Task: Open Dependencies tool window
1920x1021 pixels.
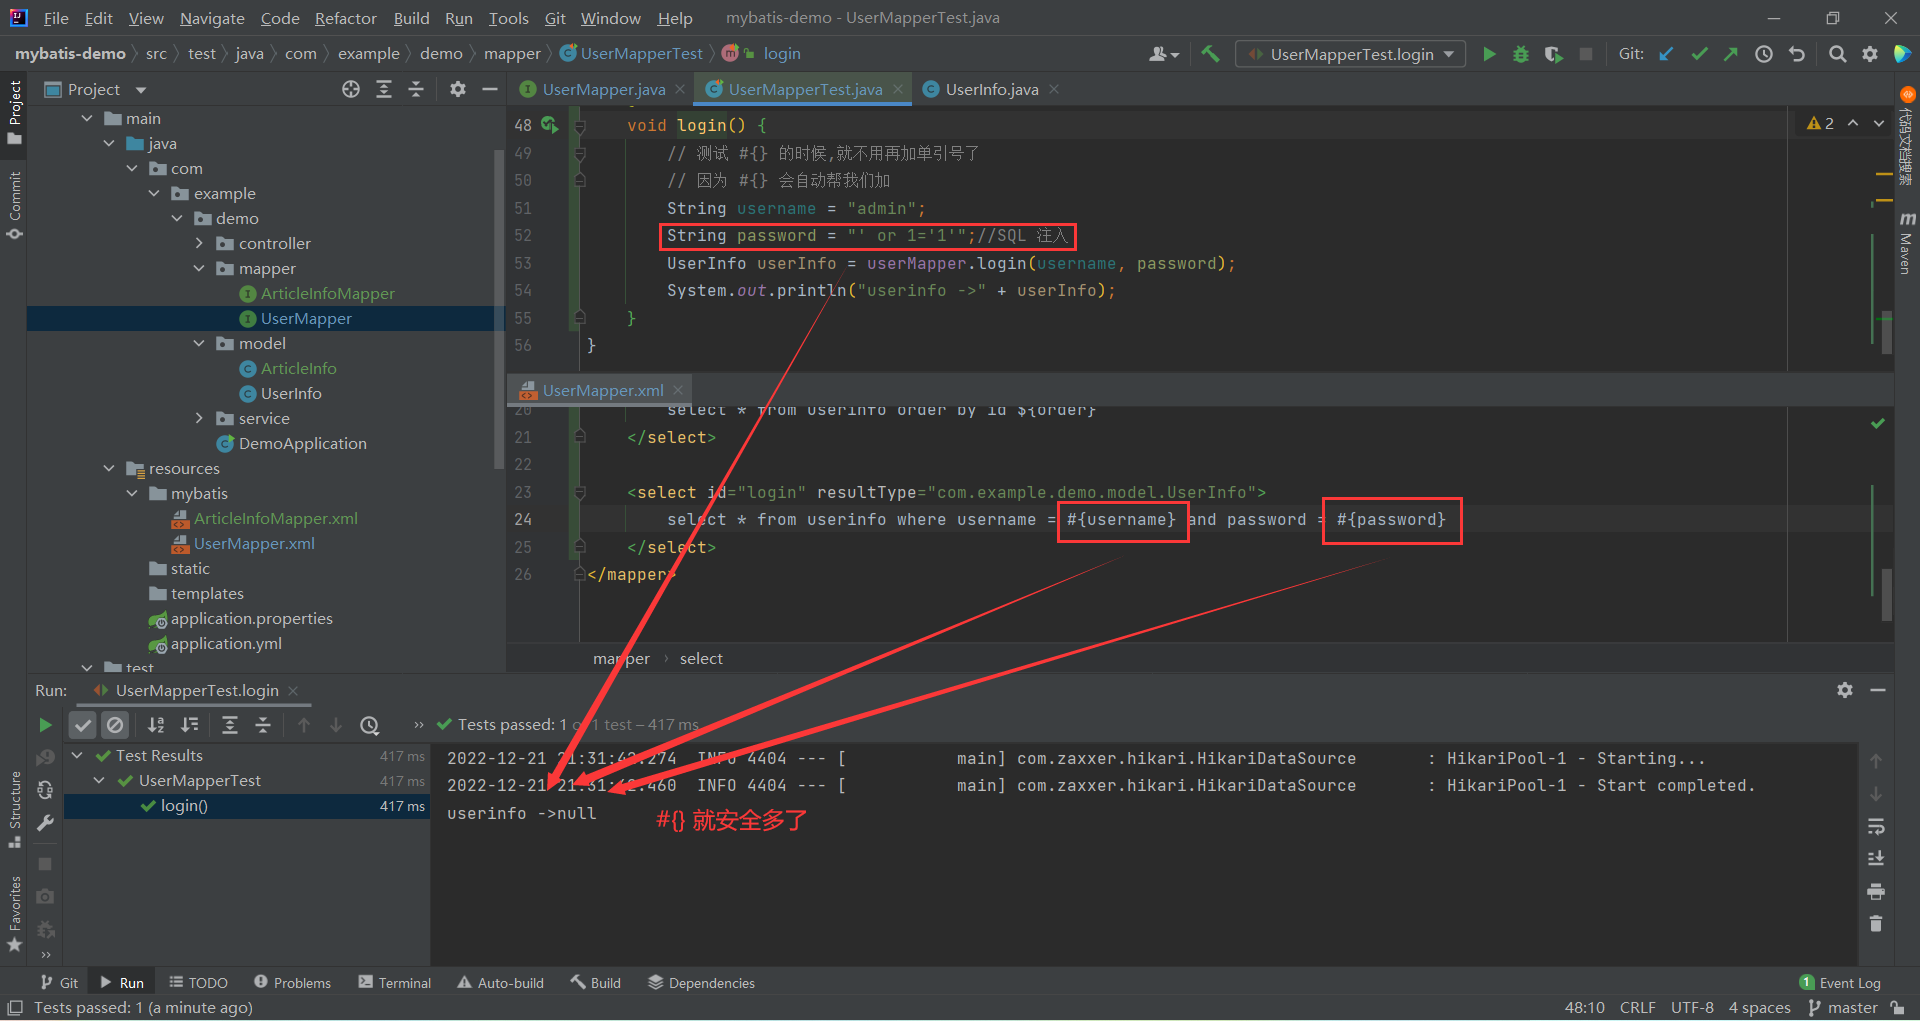Action: point(701,983)
